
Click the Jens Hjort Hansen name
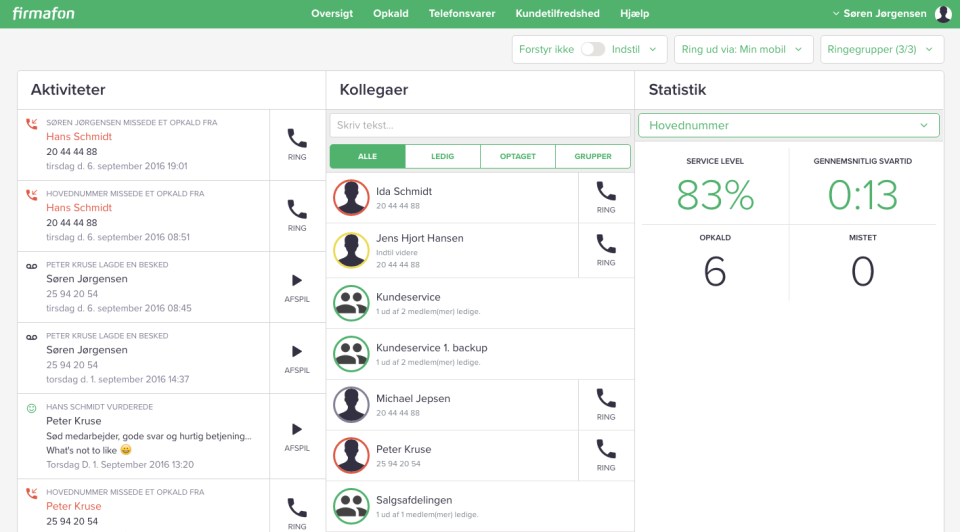pos(419,238)
